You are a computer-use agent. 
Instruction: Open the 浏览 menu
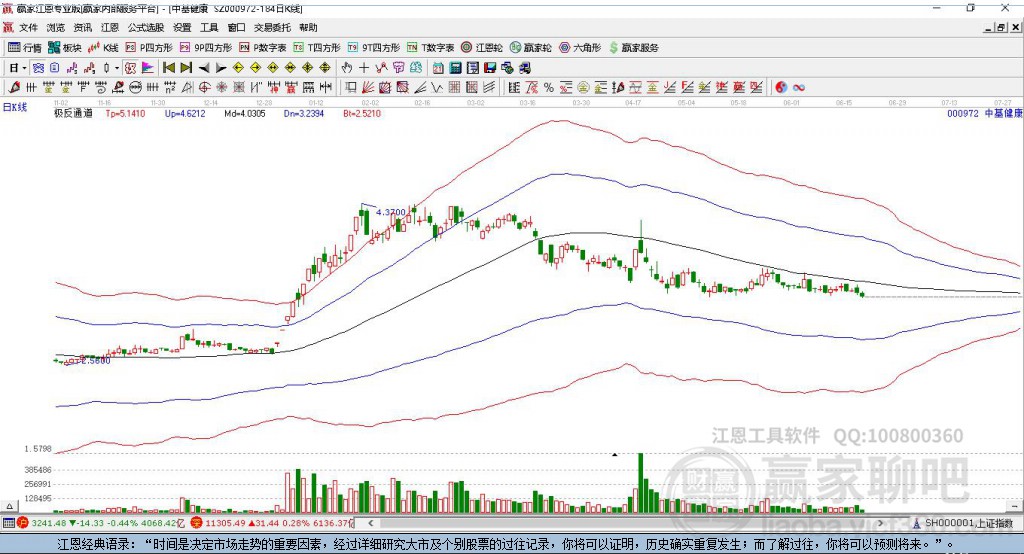[x=56, y=27]
